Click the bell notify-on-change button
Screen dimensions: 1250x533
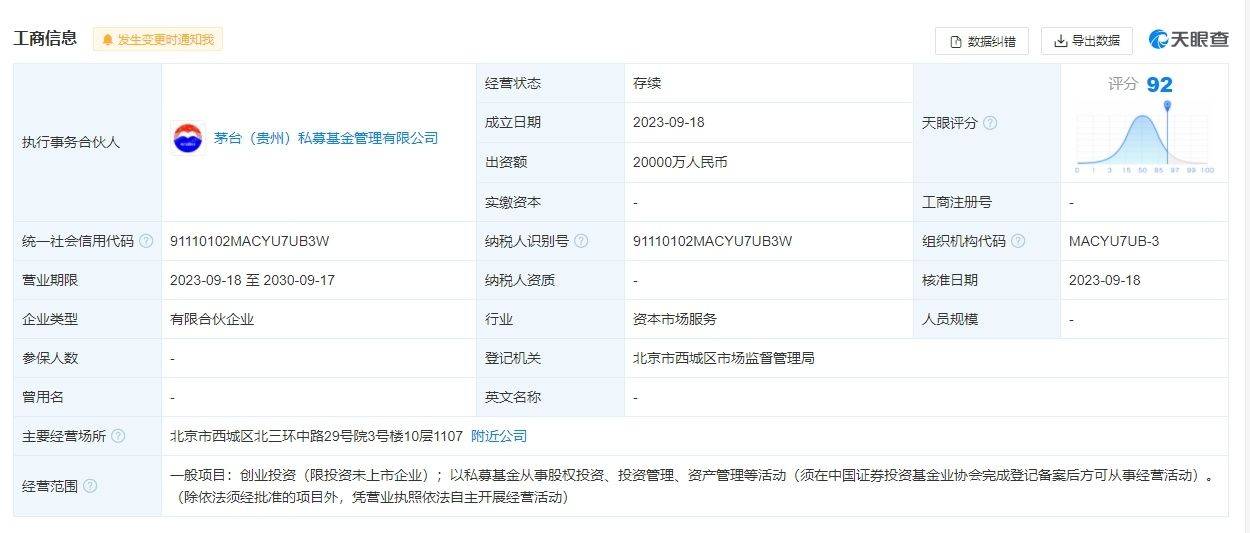[158, 40]
